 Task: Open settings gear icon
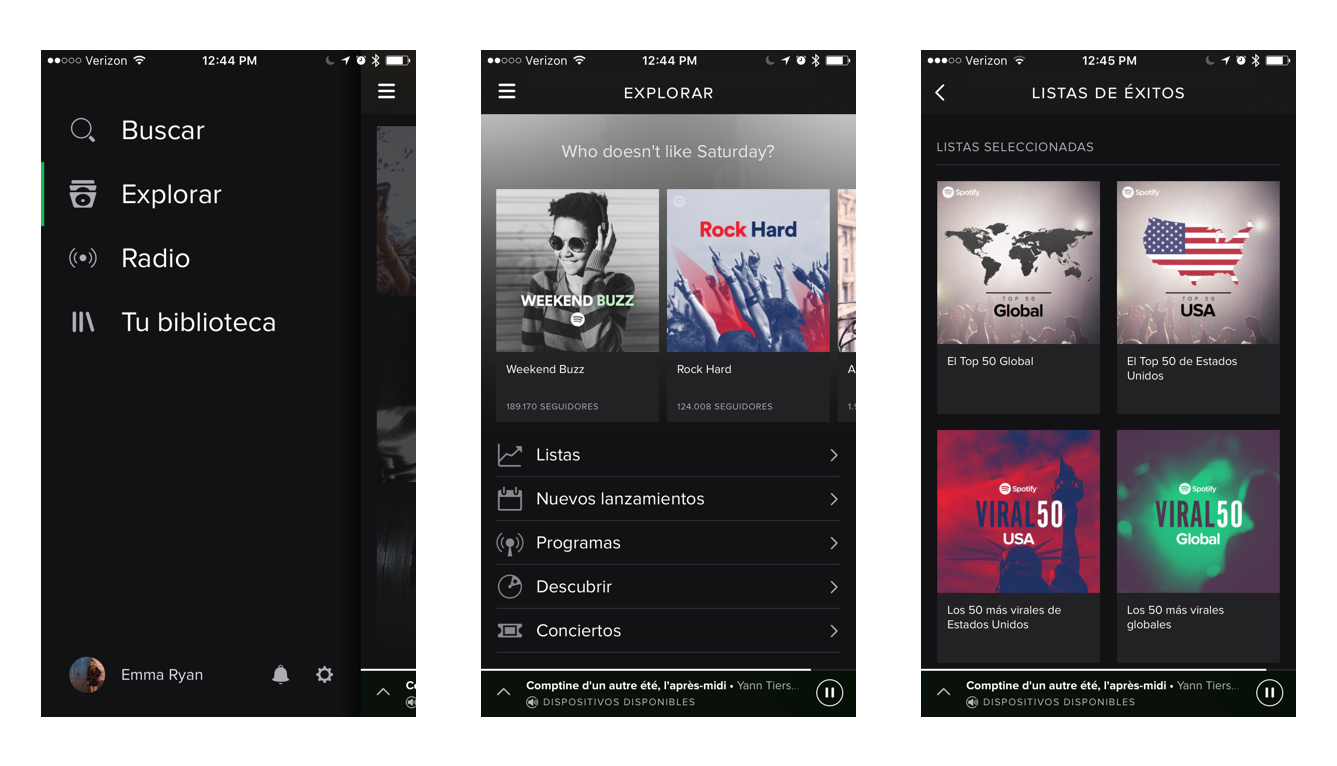click(324, 675)
